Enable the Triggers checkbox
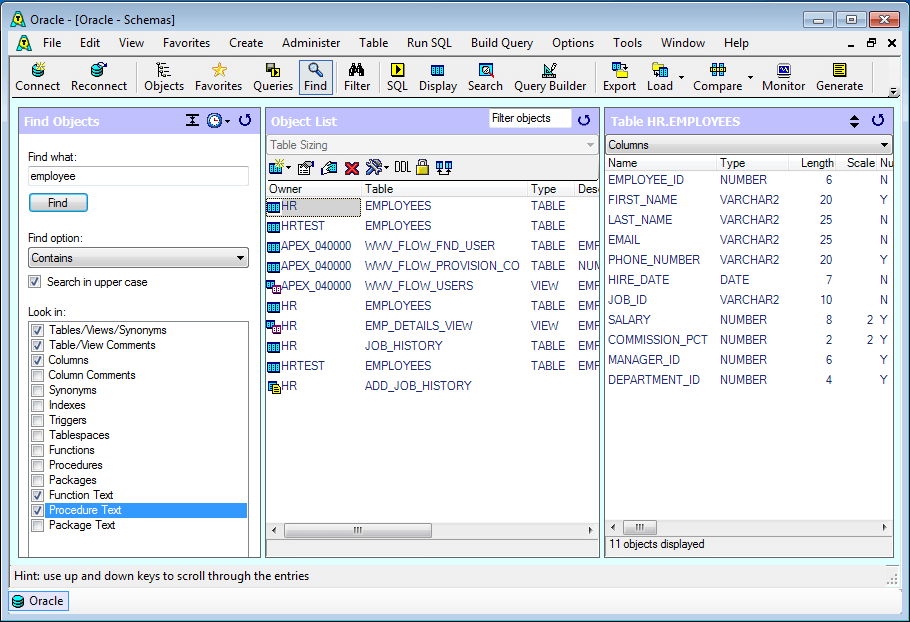The image size is (910, 622). coord(38,420)
